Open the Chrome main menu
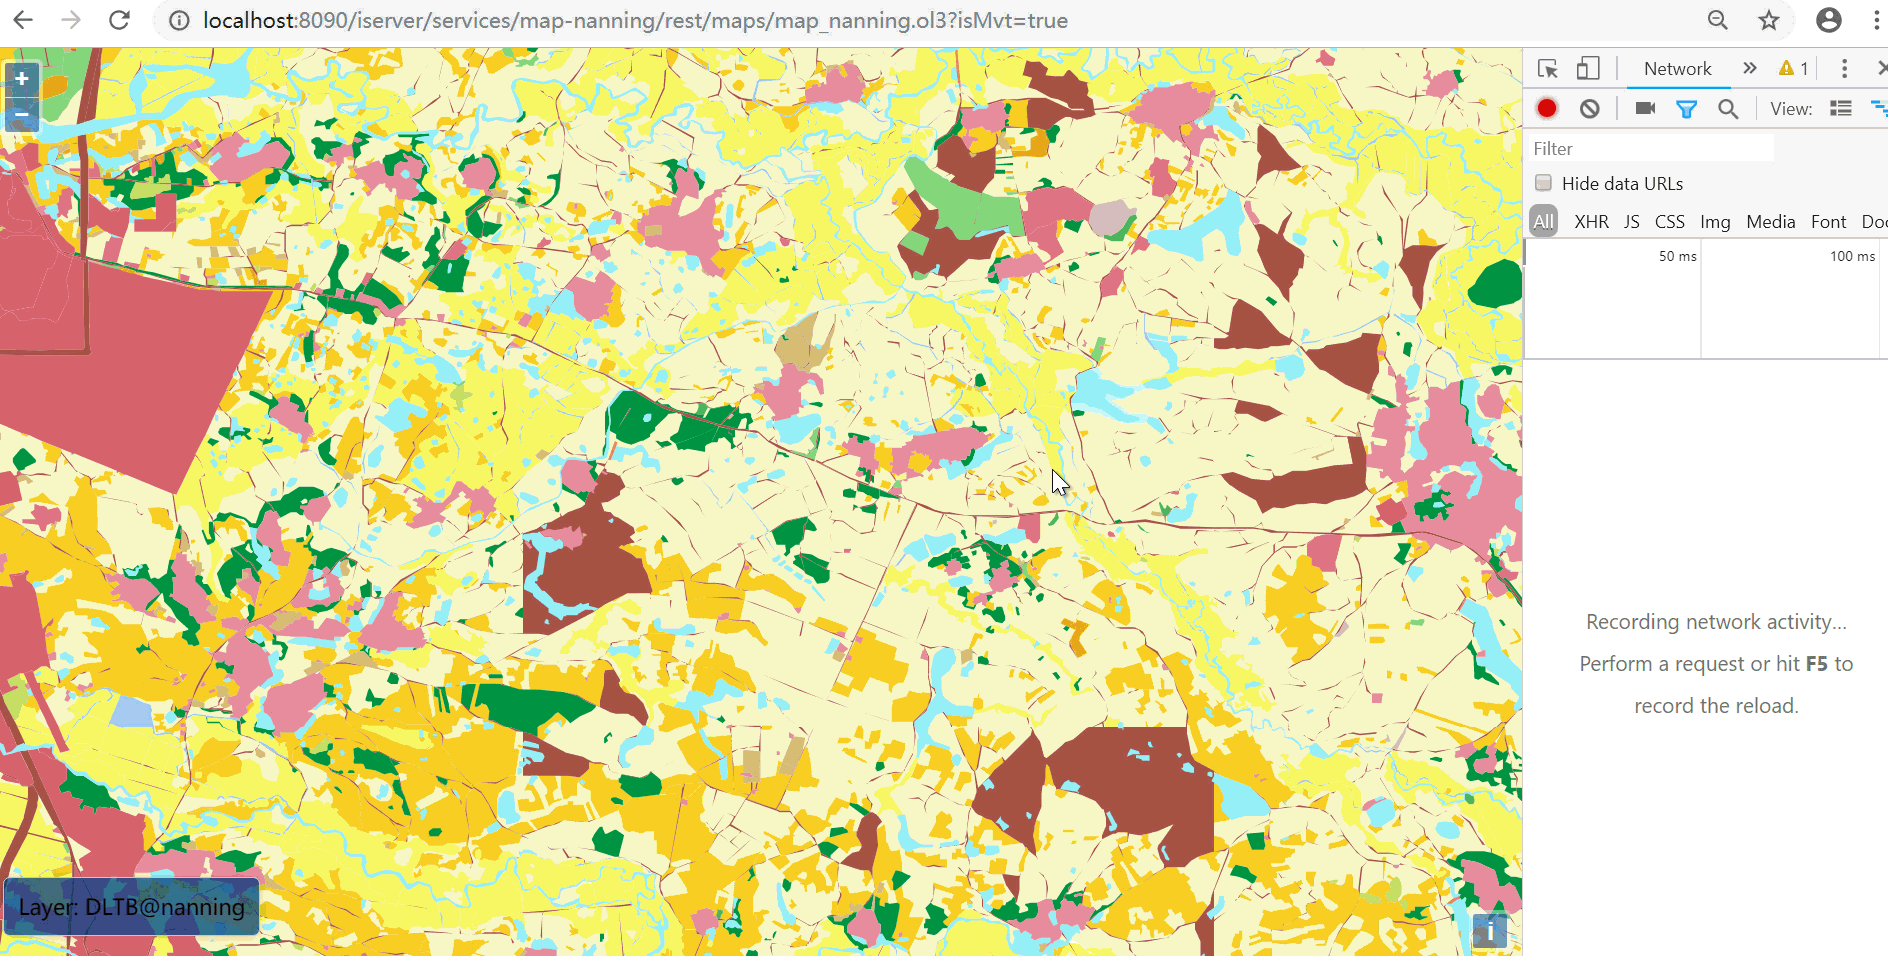The image size is (1888, 956). point(1876,20)
